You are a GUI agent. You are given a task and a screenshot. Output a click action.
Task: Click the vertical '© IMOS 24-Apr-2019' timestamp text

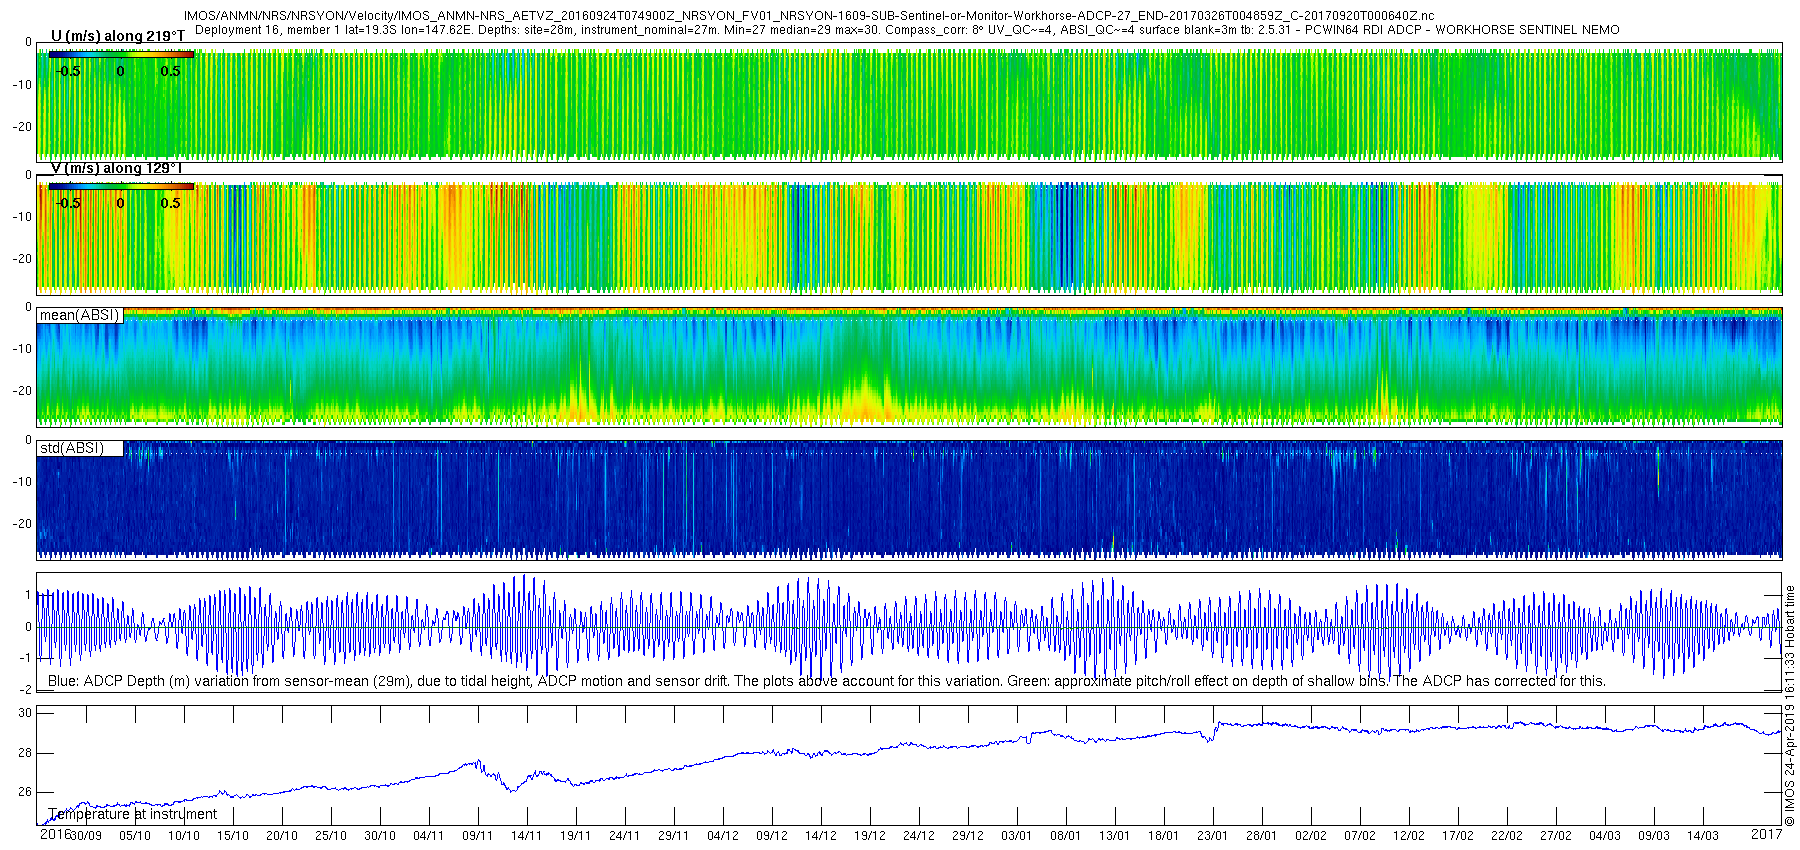click(1790, 706)
